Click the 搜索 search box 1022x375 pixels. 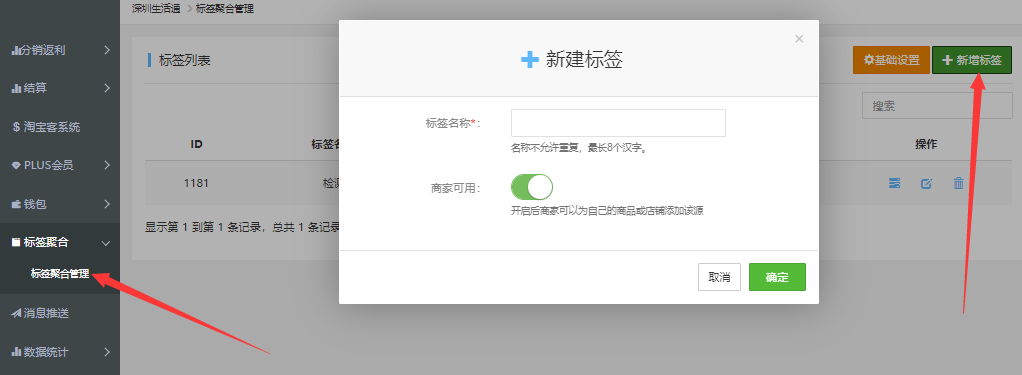937,106
